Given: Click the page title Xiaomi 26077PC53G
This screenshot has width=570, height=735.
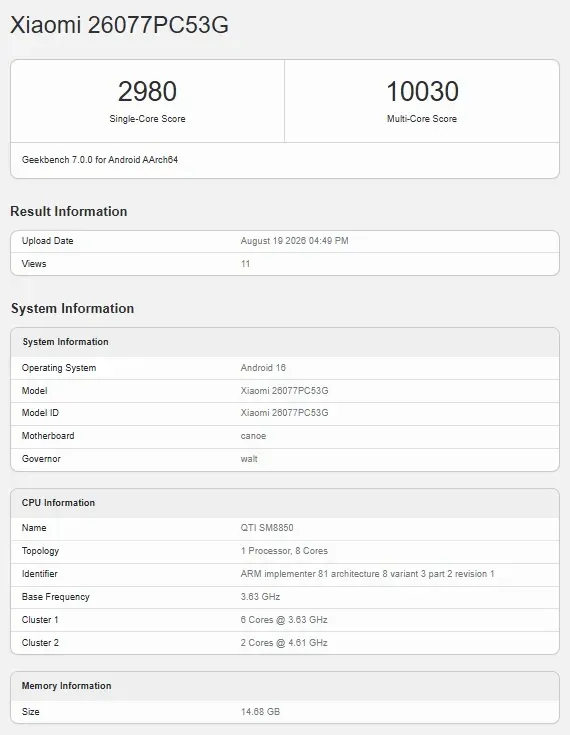Looking at the screenshot, I should click(120, 25).
